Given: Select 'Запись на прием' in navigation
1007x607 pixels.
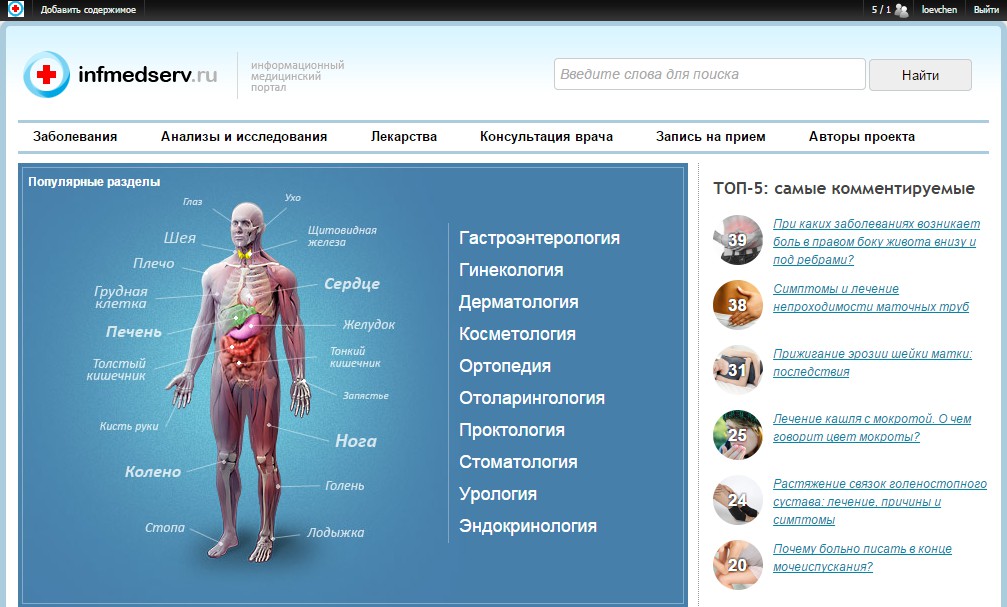Looking at the screenshot, I should (711, 136).
